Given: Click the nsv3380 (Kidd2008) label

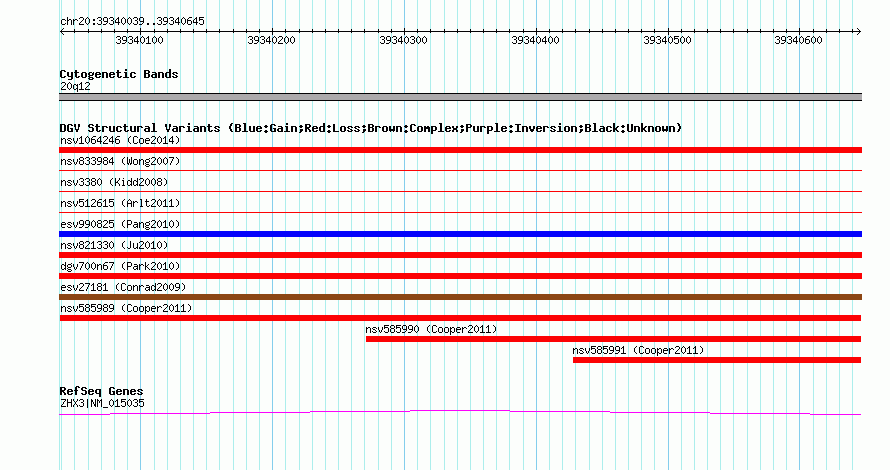Looking at the screenshot, I should (x=114, y=182).
